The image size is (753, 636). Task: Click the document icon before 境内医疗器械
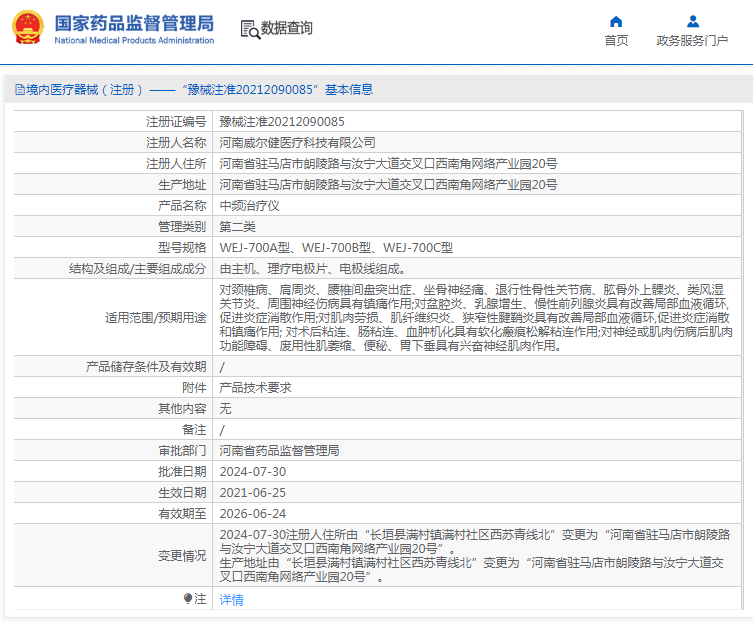coord(20,90)
